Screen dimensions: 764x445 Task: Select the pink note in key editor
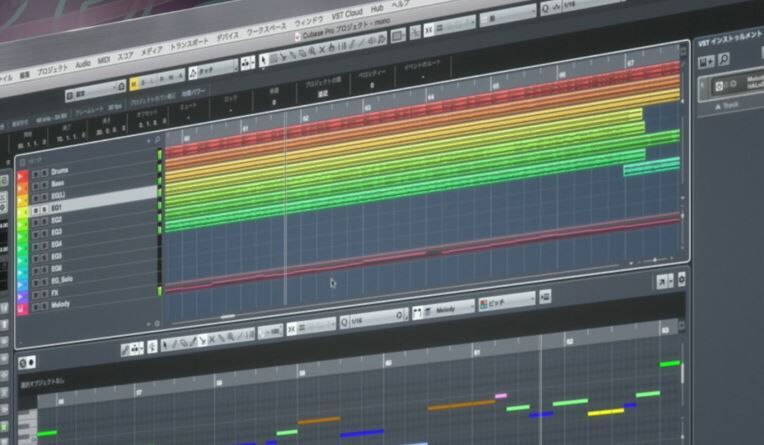click(x=501, y=396)
